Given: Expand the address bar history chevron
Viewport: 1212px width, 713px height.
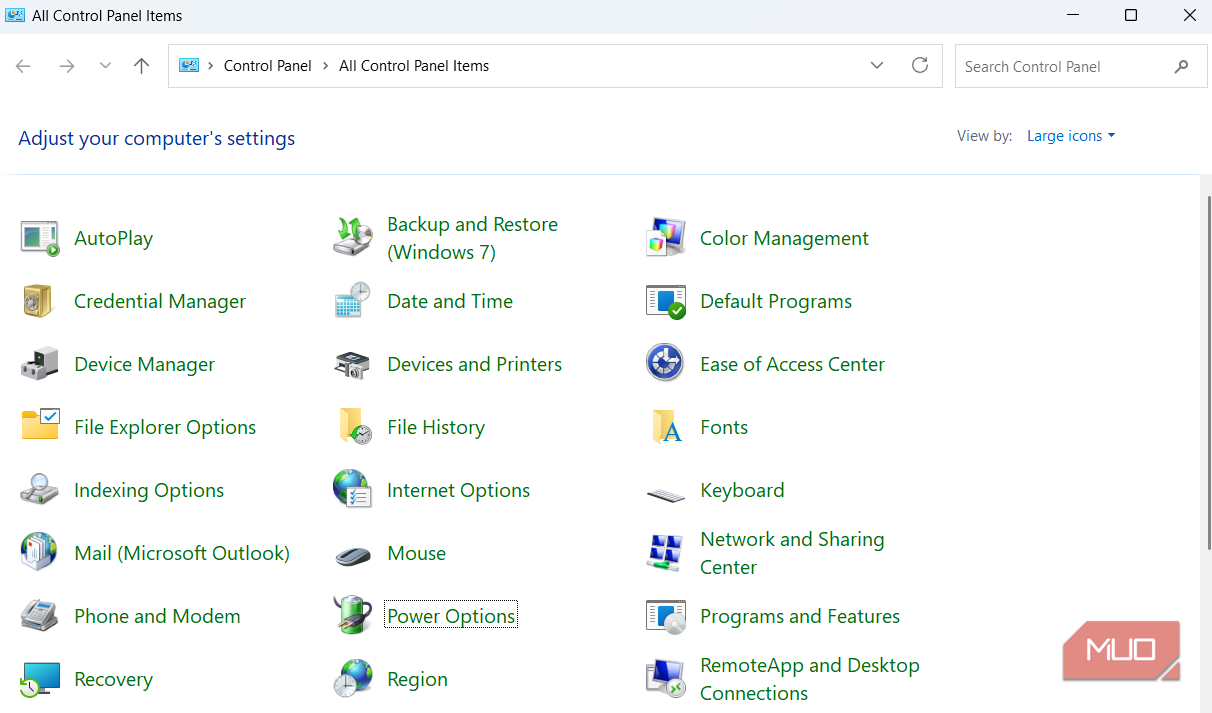Looking at the screenshot, I should click(877, 66).
